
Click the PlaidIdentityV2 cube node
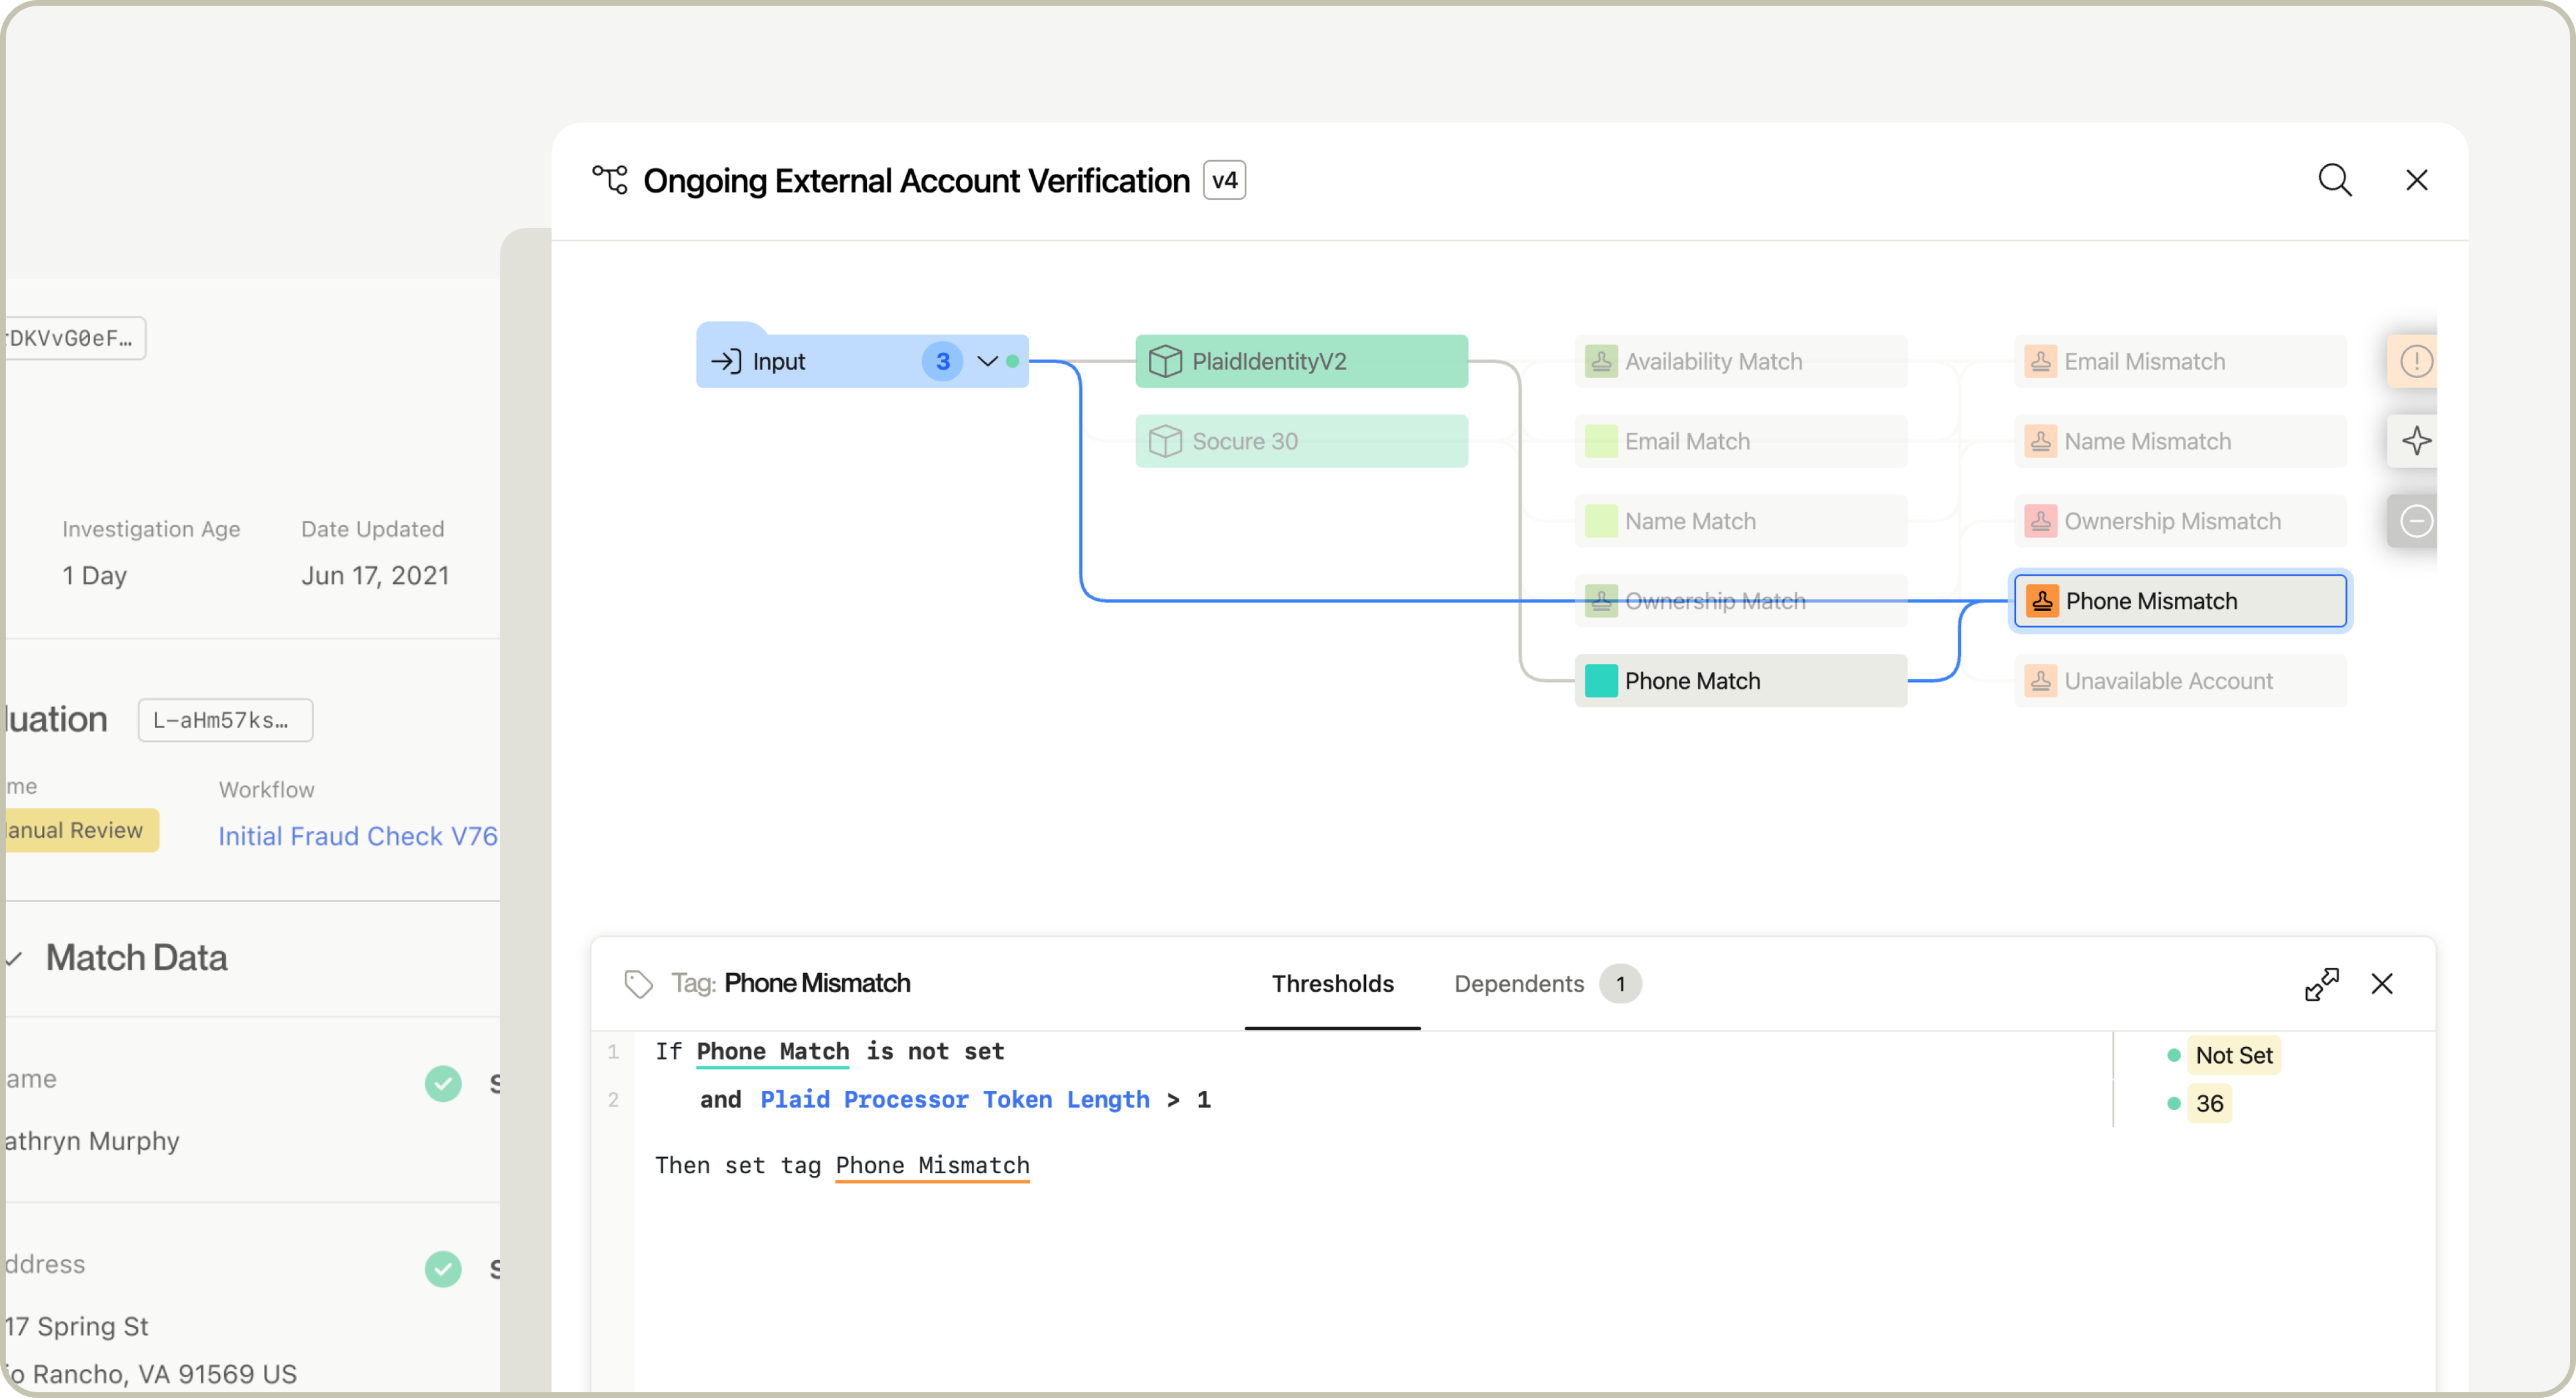click(x=1300, y=361)
